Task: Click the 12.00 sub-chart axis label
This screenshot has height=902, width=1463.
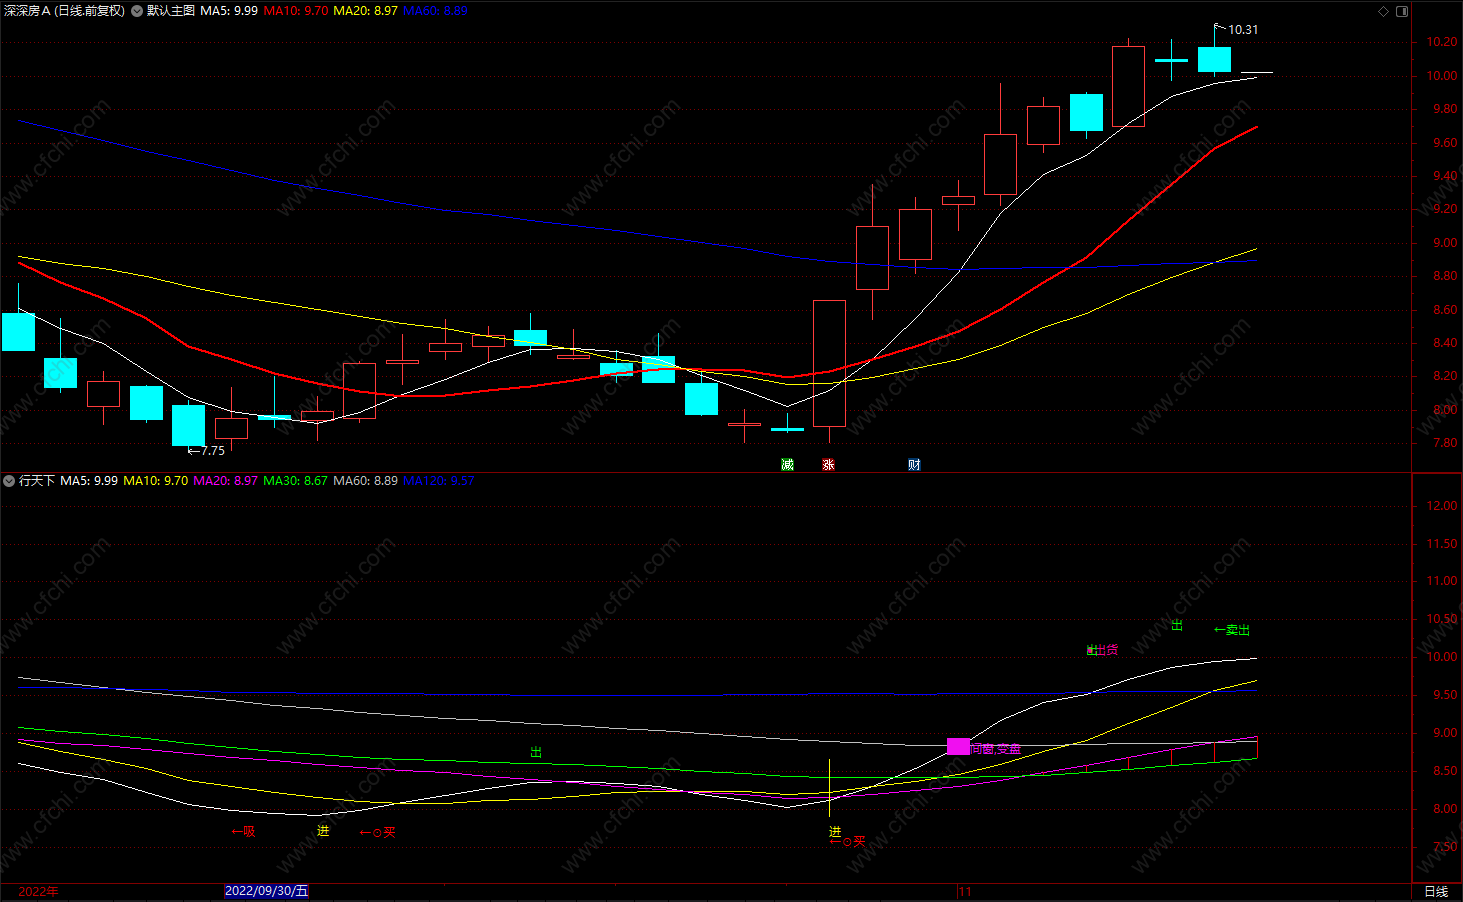Action: [1442, 506]
